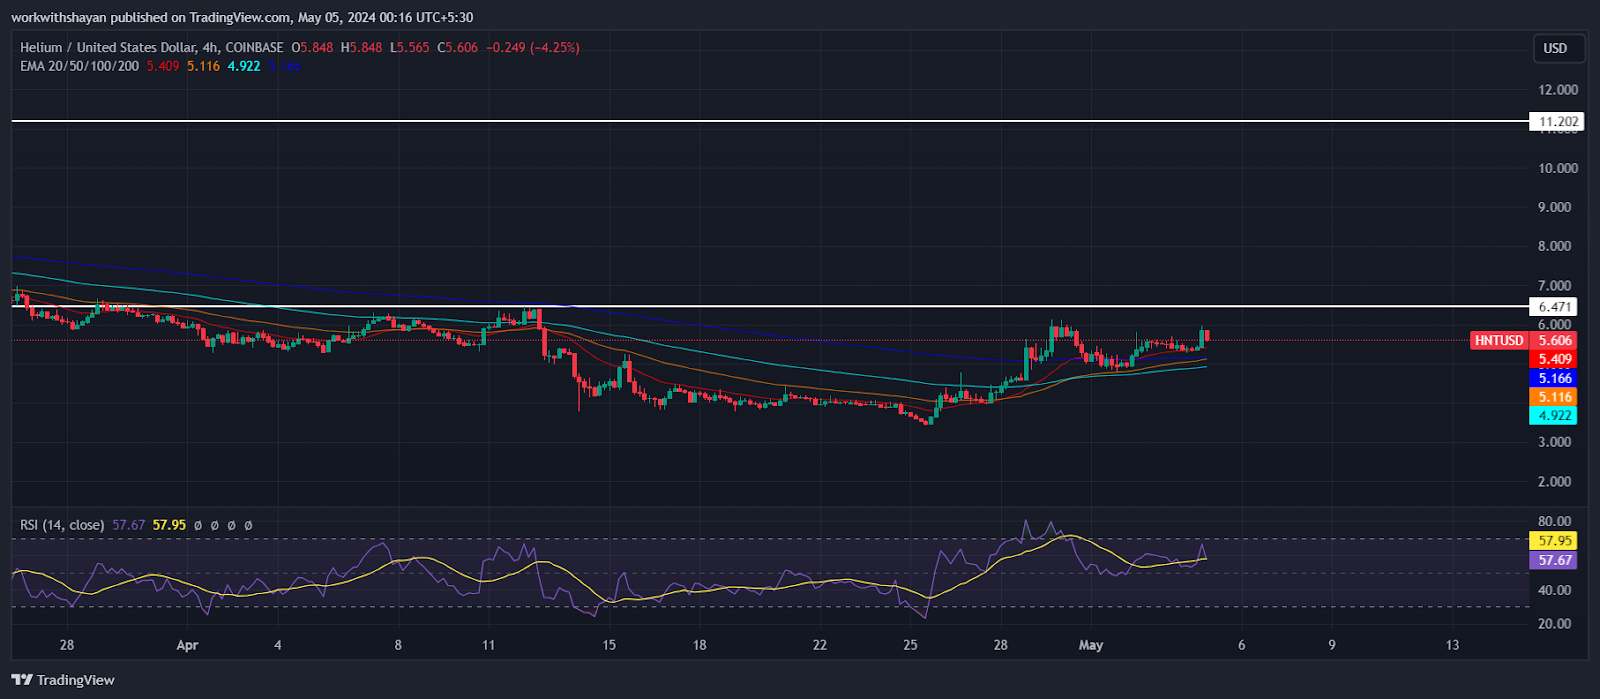
Task: Click the blue 5.166 EMA price label
Action: 1554,378
